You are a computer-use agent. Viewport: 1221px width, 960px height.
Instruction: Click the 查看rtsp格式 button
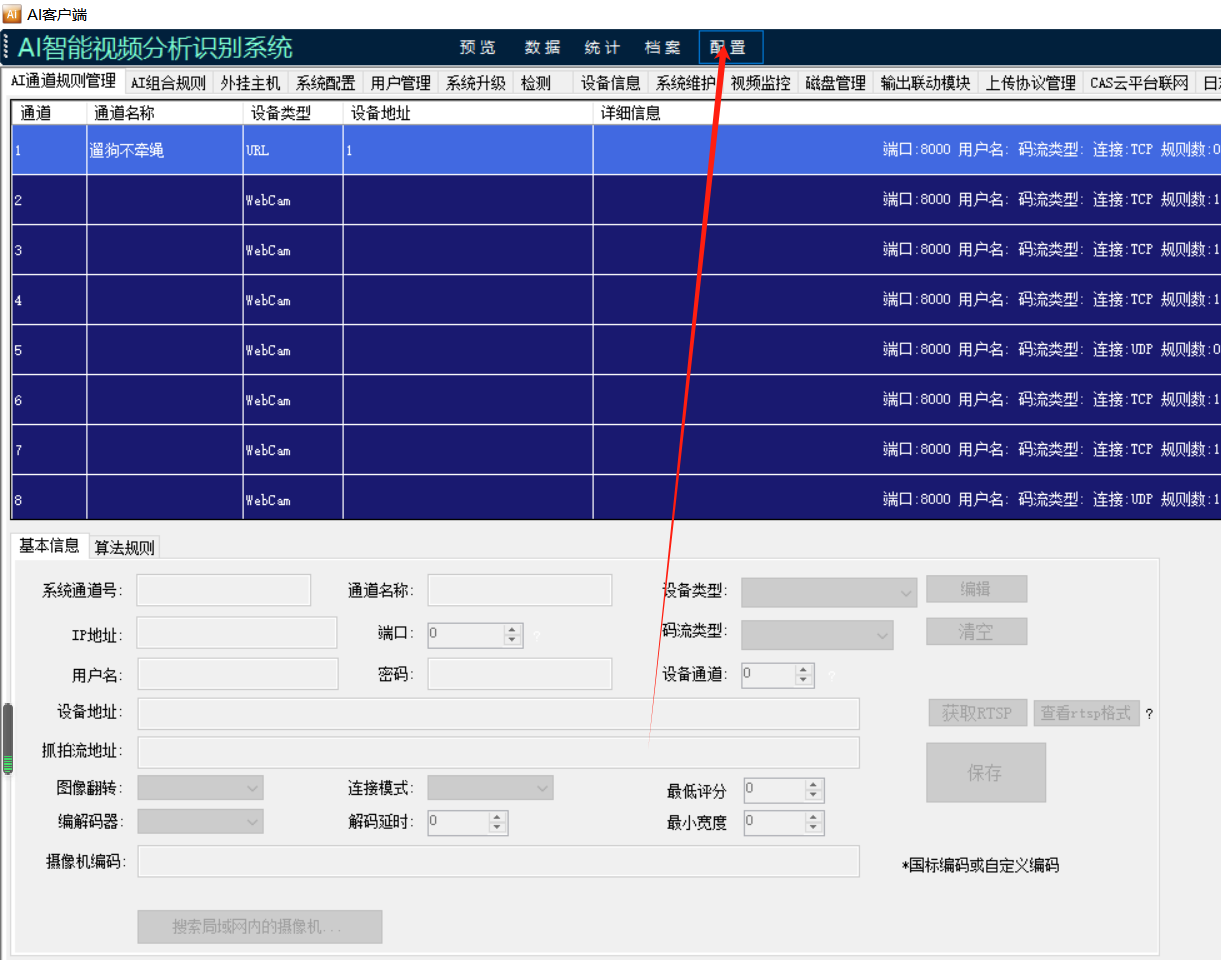1086,713
